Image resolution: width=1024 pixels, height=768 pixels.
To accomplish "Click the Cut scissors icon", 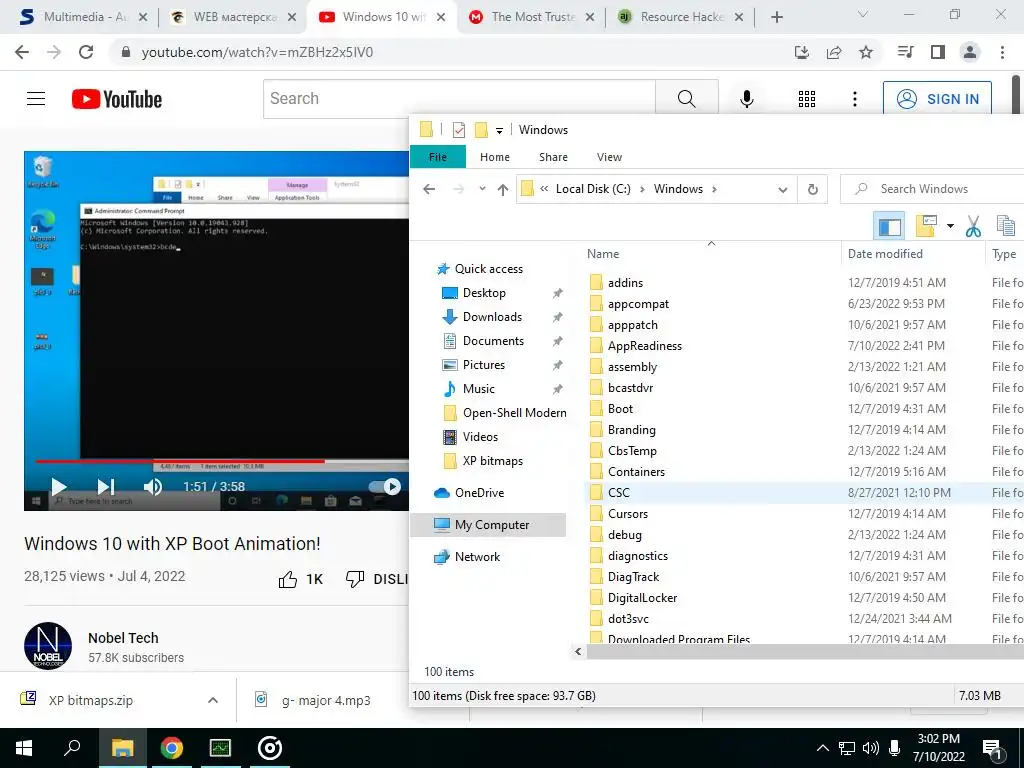I will tap(973, 226).
